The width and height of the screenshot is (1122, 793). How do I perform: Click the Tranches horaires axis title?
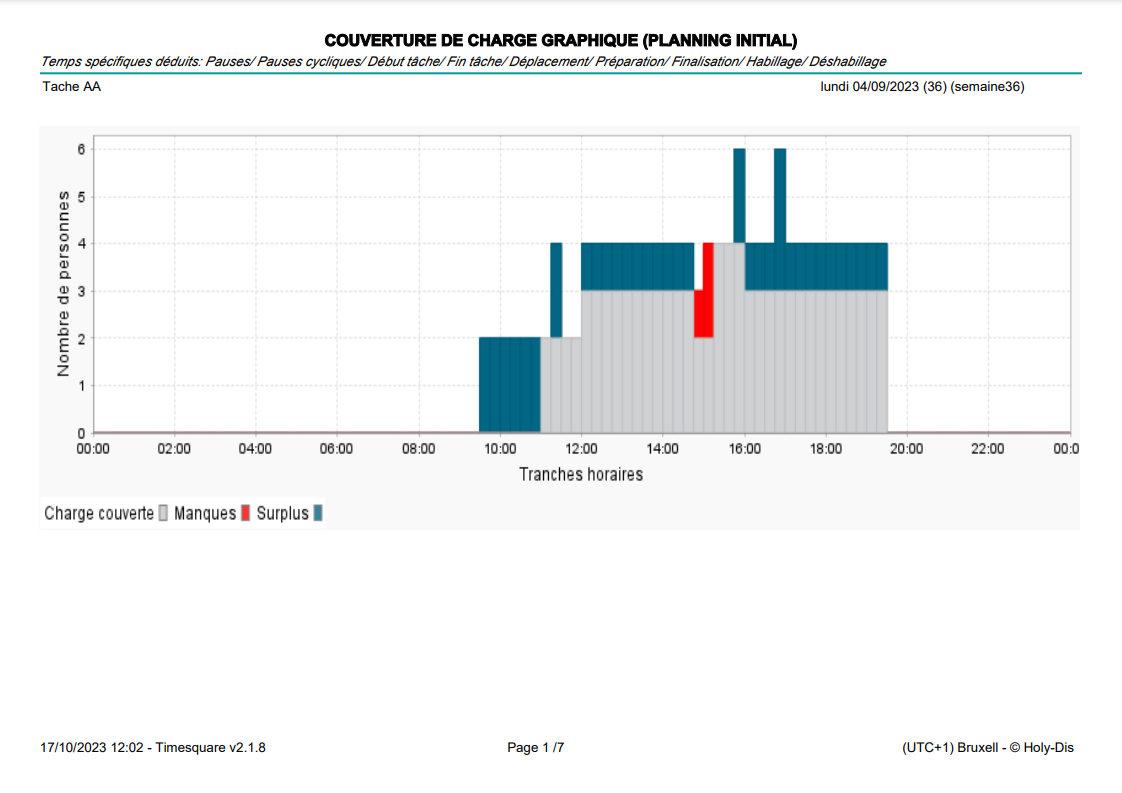pyautogui.click(x=581, y=475)
